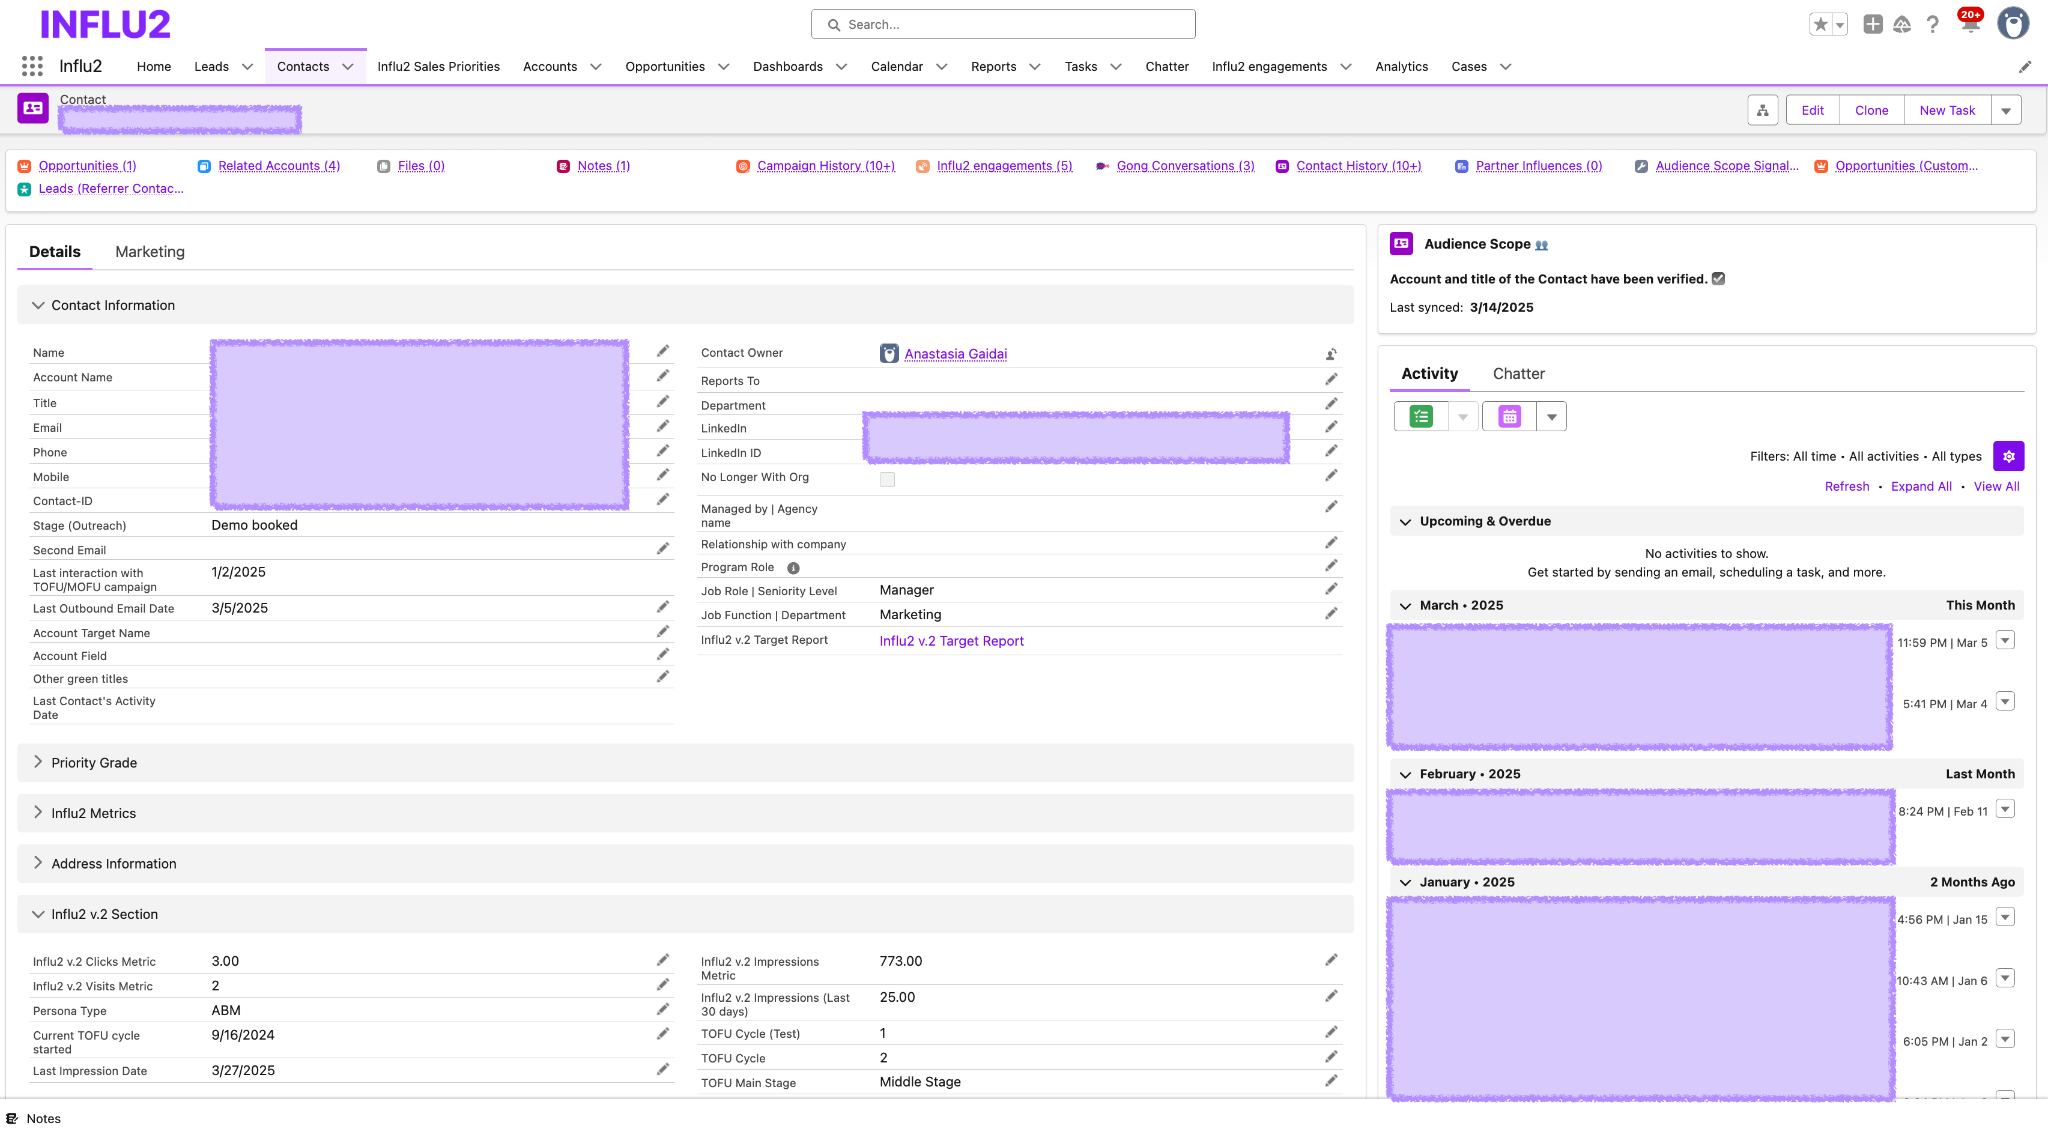Edit the Title field pencil icon
The image size is (2048, 1138).
click(663, 401)
